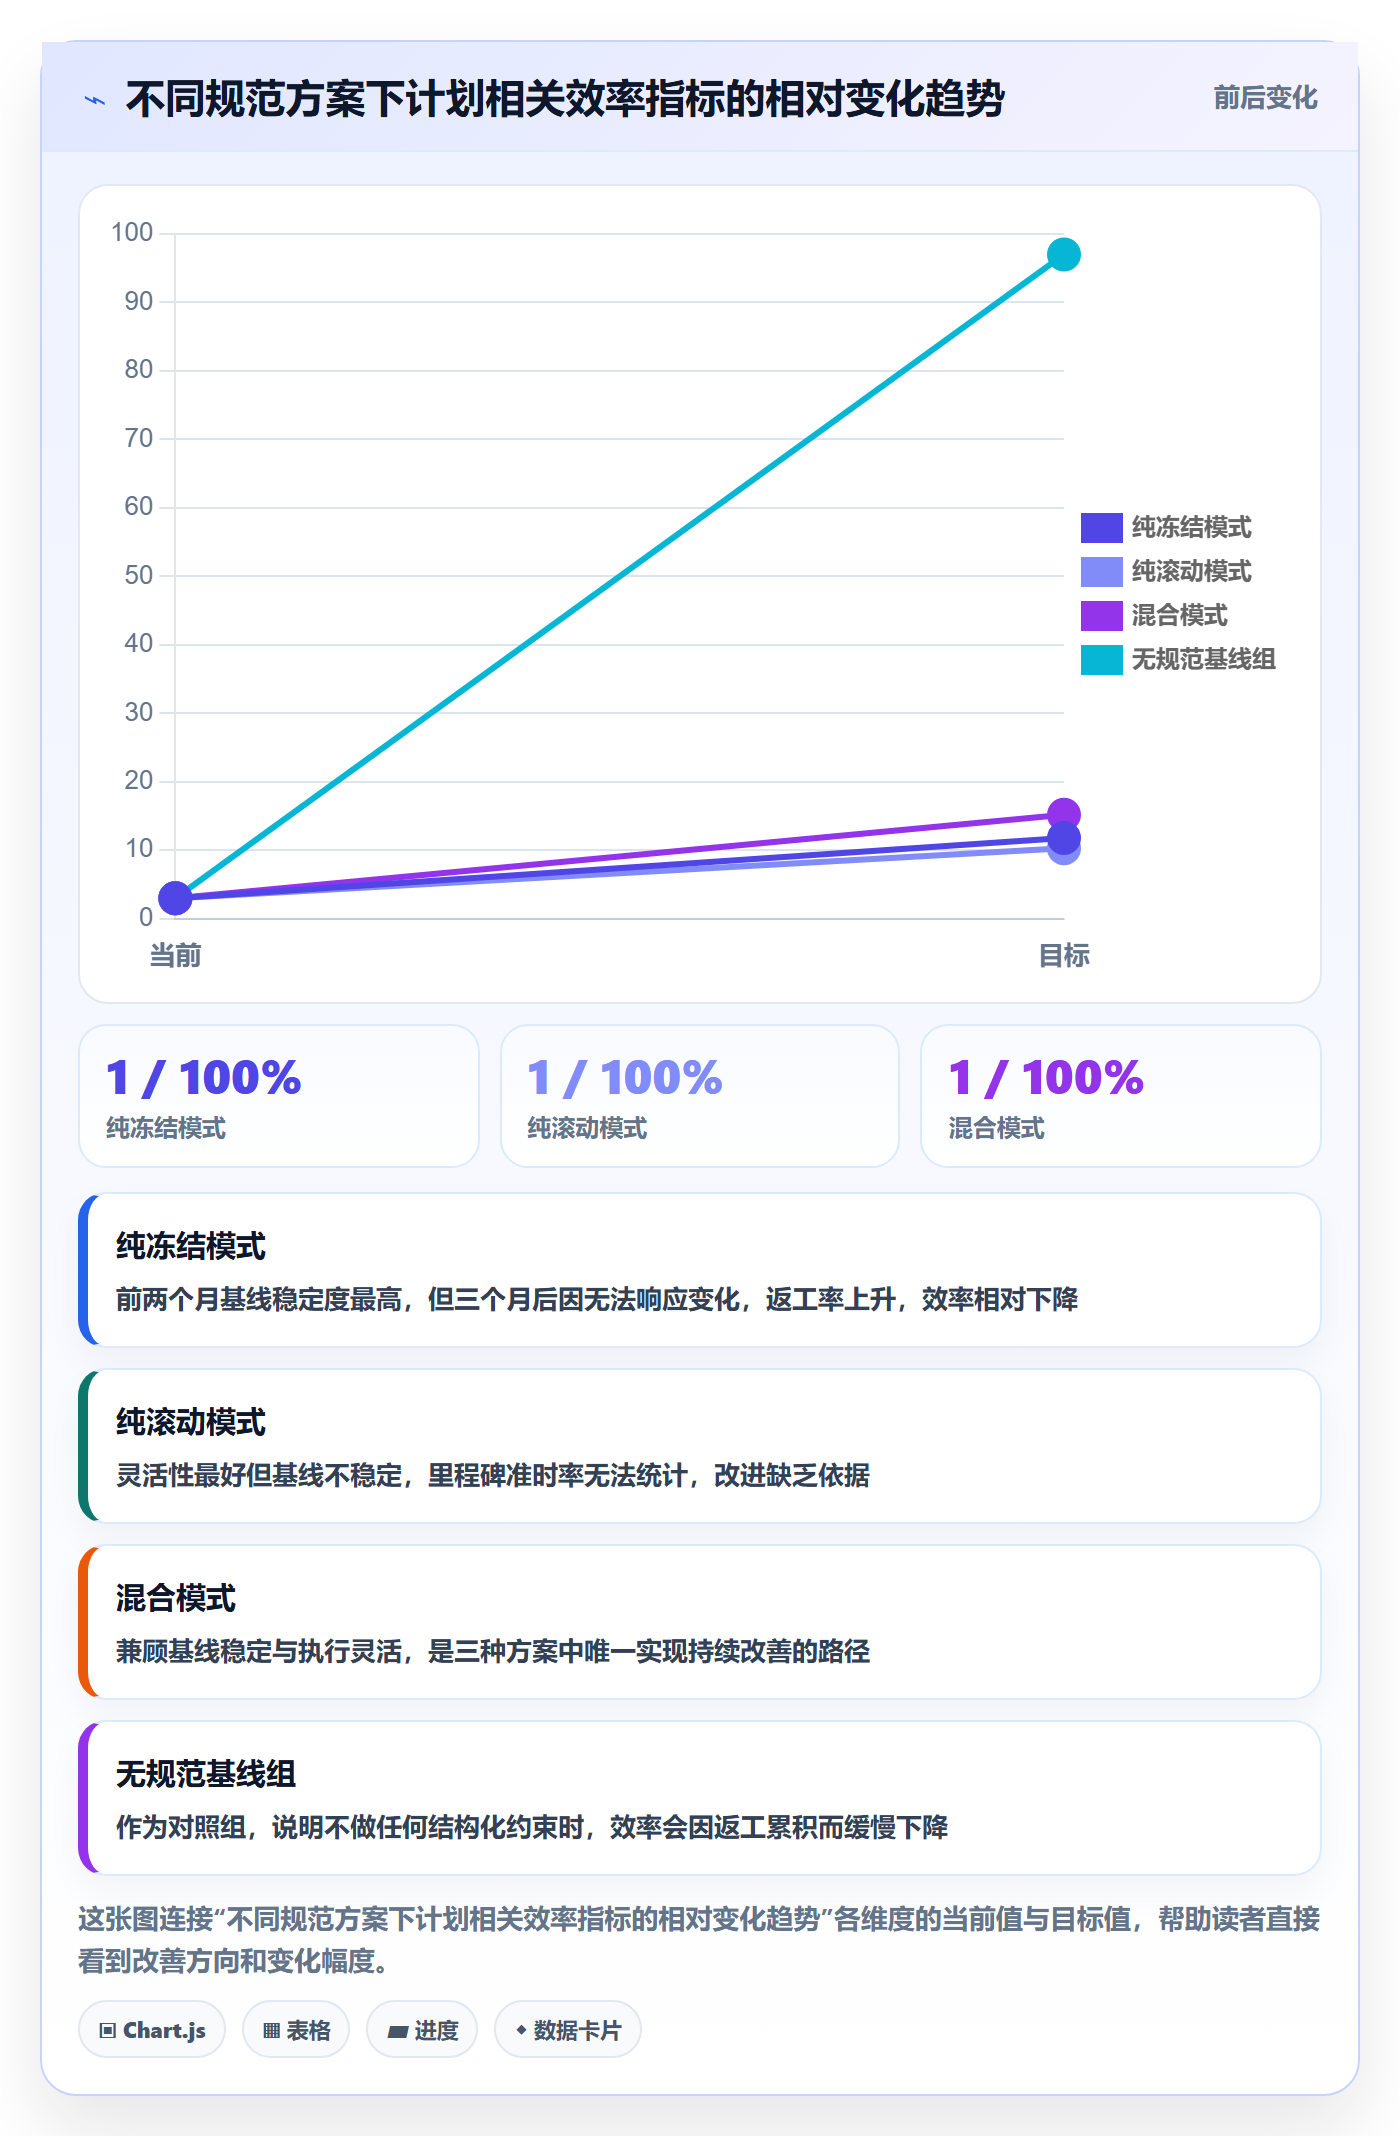Viewport: 1400px width, 2136px height.
Task: Open the 纯冻结模式 1 / 100% stat card
Action: pyautogui.click(x=279, y=1096)
